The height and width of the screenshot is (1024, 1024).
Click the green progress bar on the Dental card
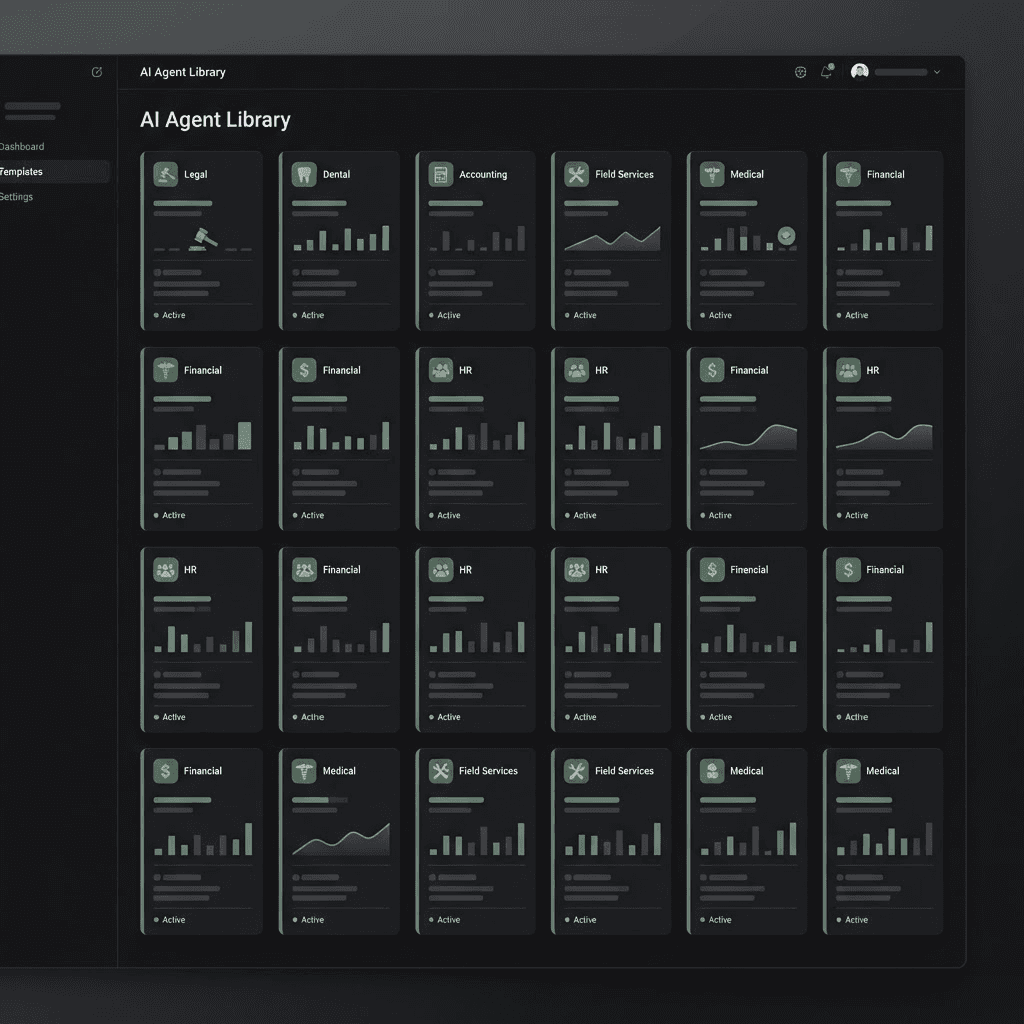point(319,203)
